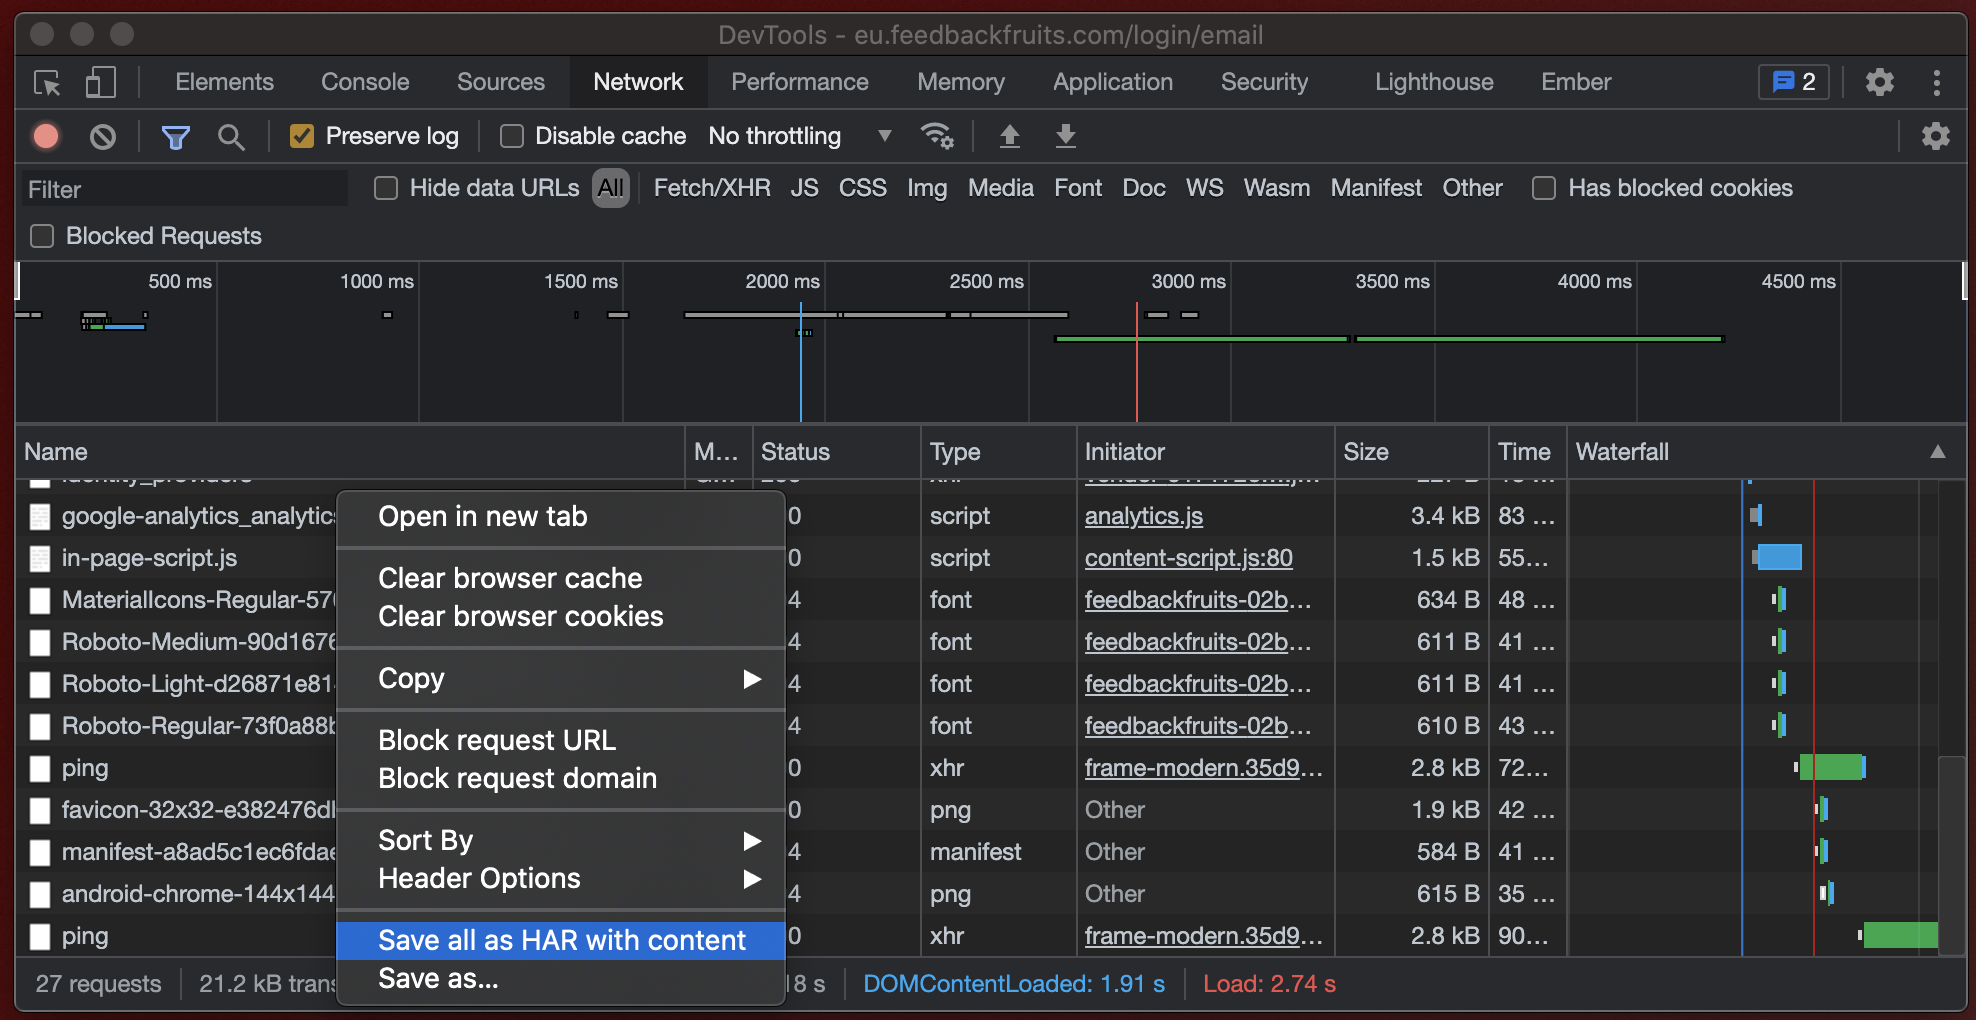
Task: Import HAR file with upload arrow
Action: tap(1010, 136)
